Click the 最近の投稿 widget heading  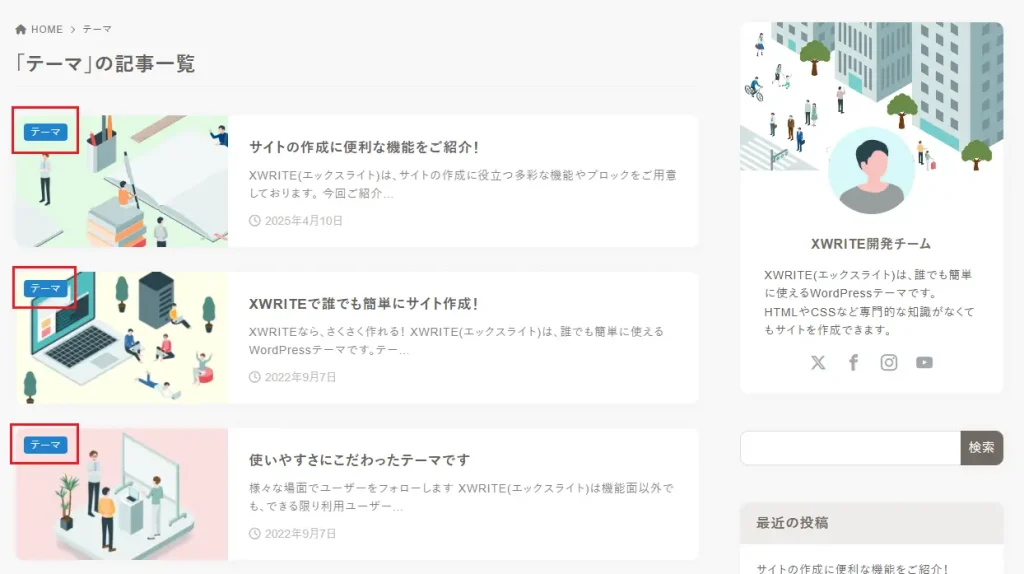click(x=792, y=522)
